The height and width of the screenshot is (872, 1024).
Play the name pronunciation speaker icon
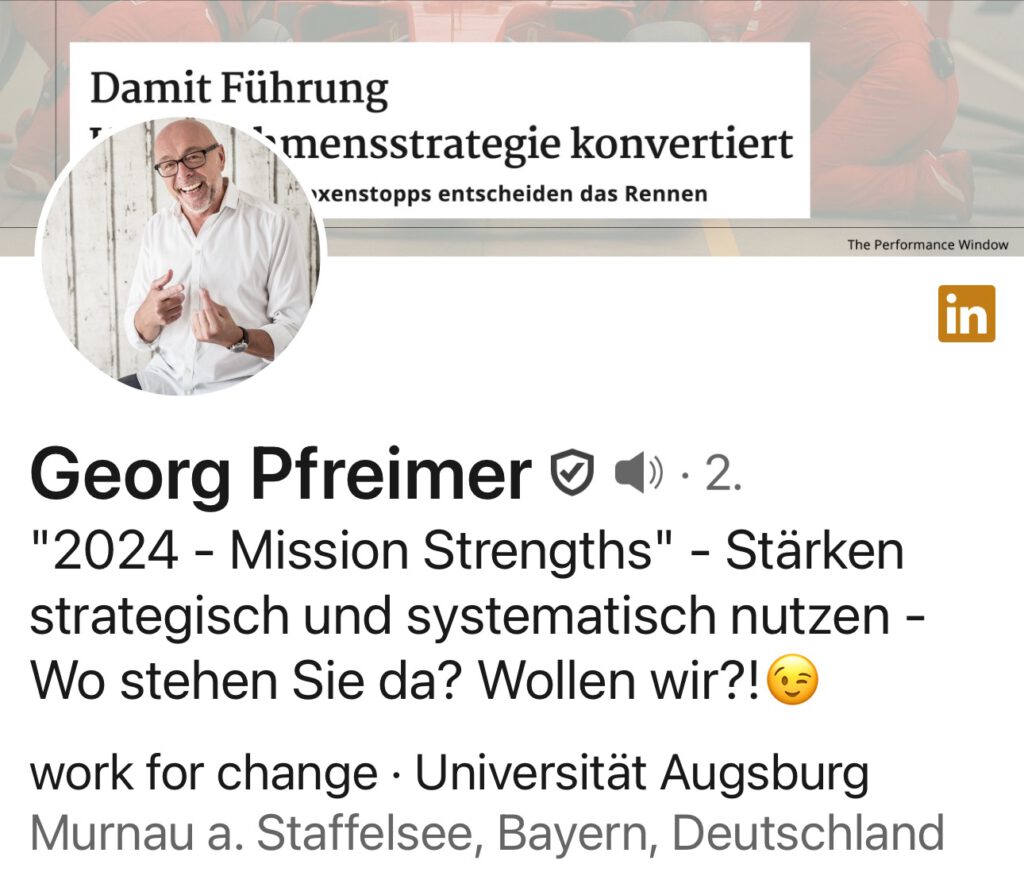(x=639, y=472)
